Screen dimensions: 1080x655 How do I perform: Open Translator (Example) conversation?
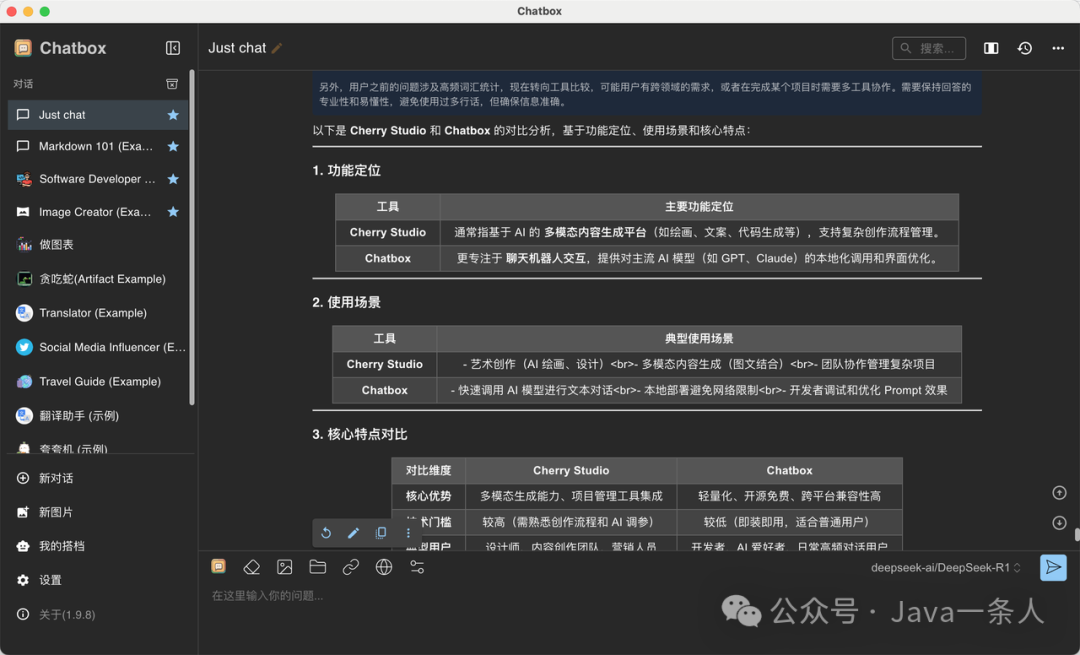click(97, 313)
